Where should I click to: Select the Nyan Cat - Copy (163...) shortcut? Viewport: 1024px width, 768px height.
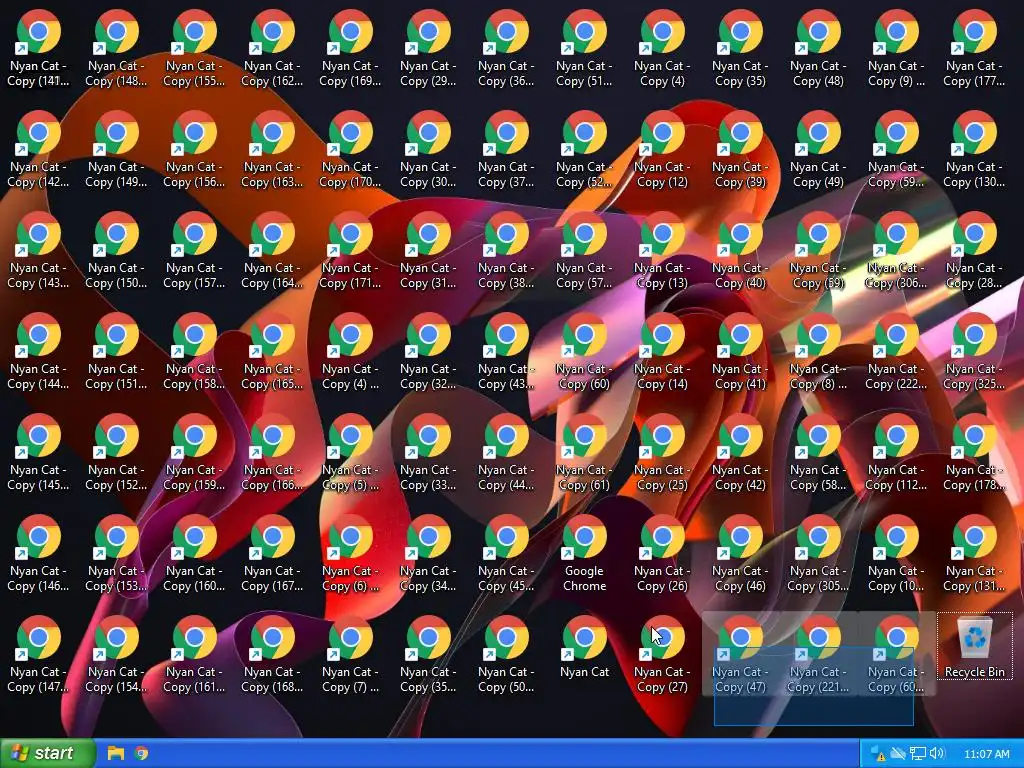[x=272, y=150]
